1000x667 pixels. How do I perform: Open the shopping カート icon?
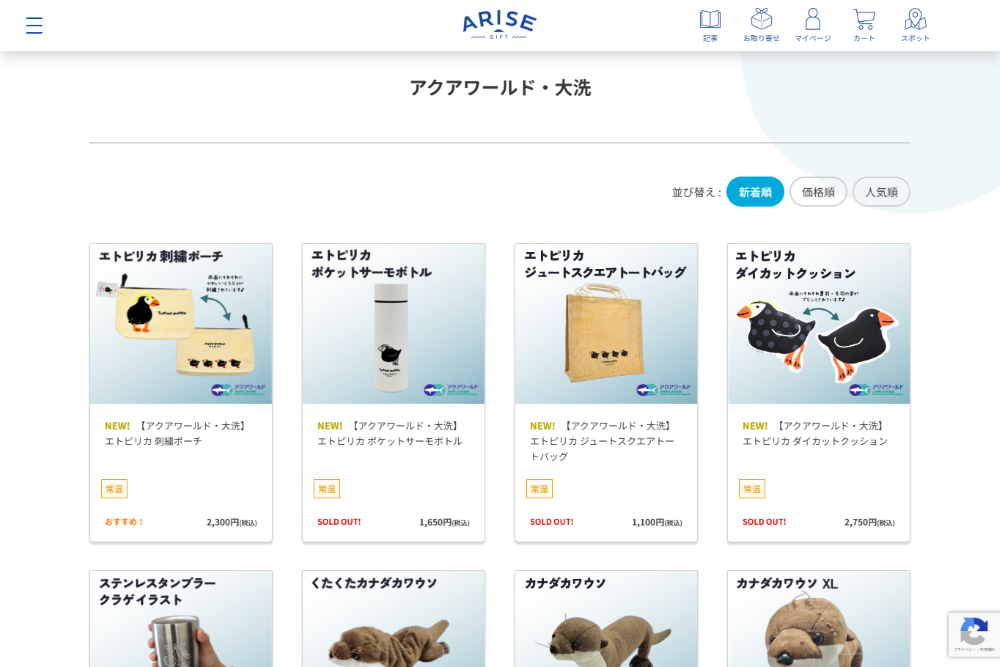(863, 18)
